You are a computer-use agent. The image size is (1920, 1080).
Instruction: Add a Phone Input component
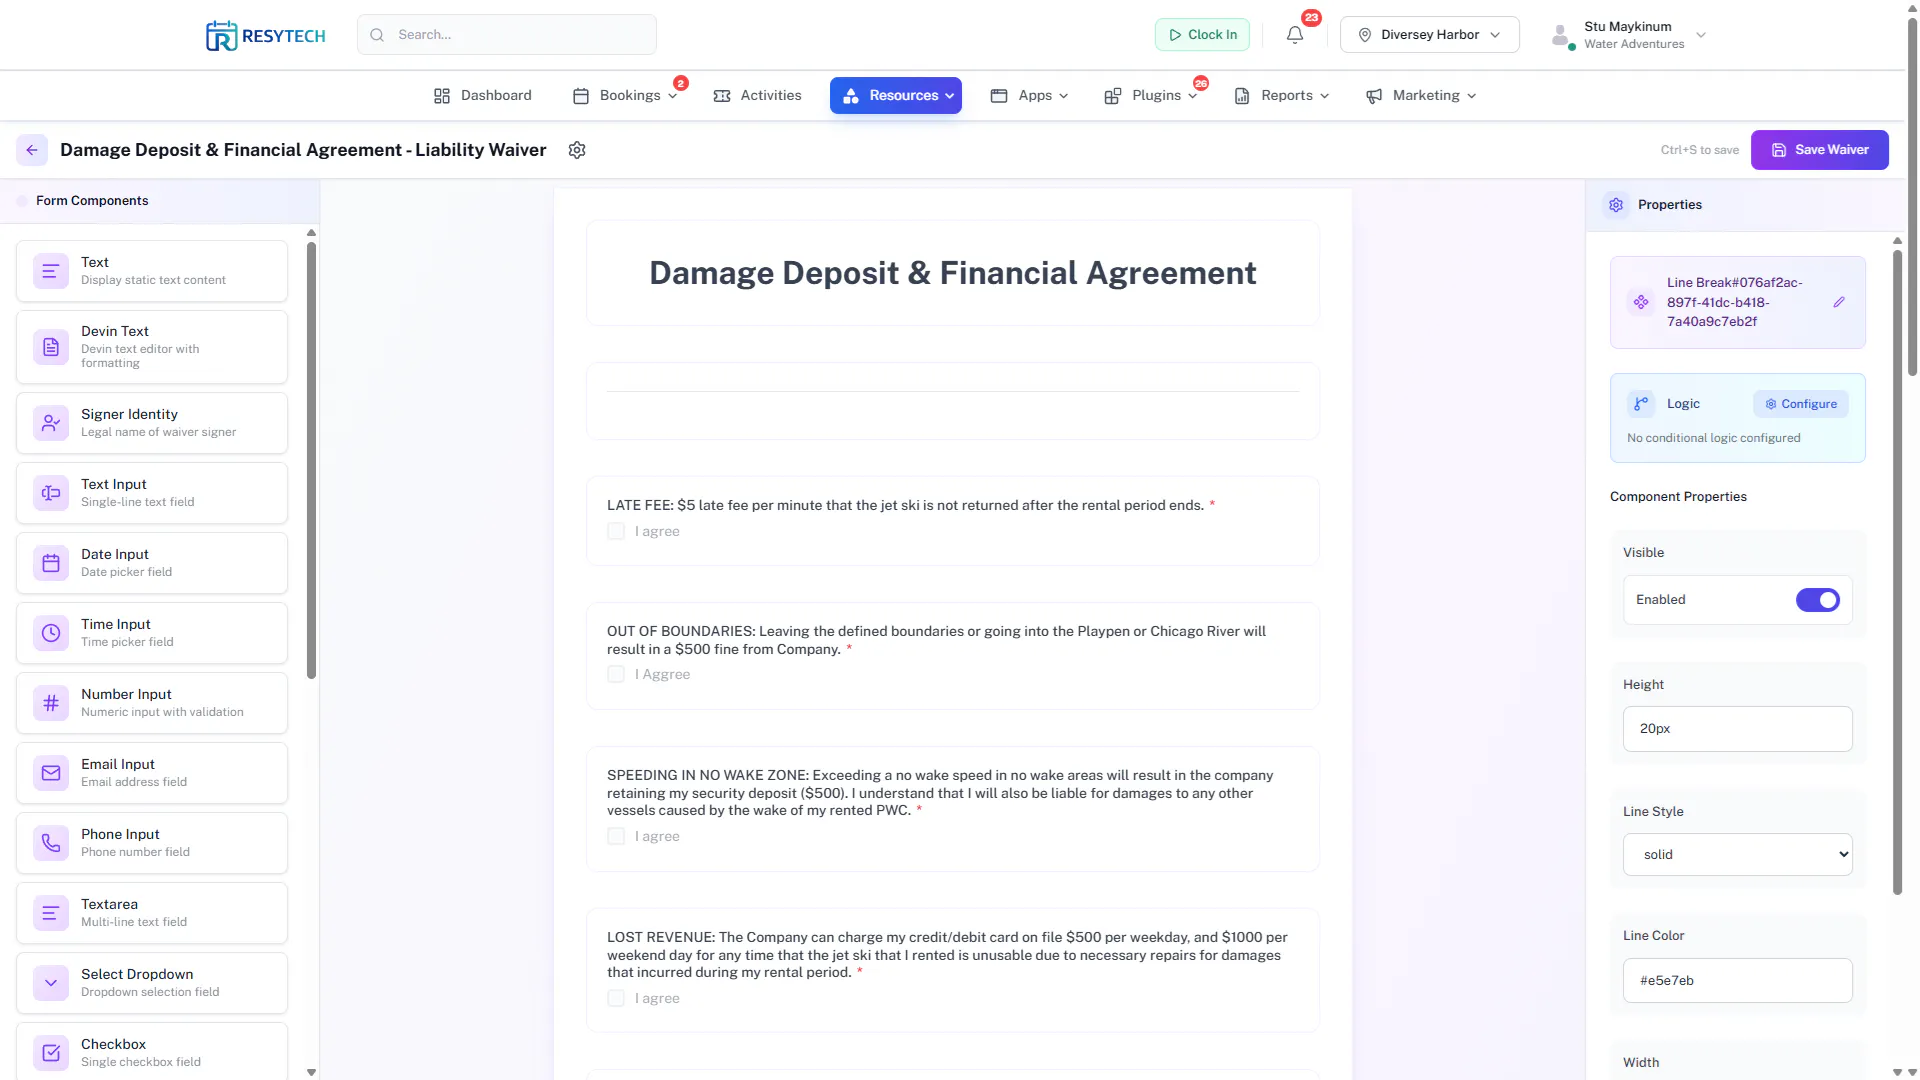point(152,843)
